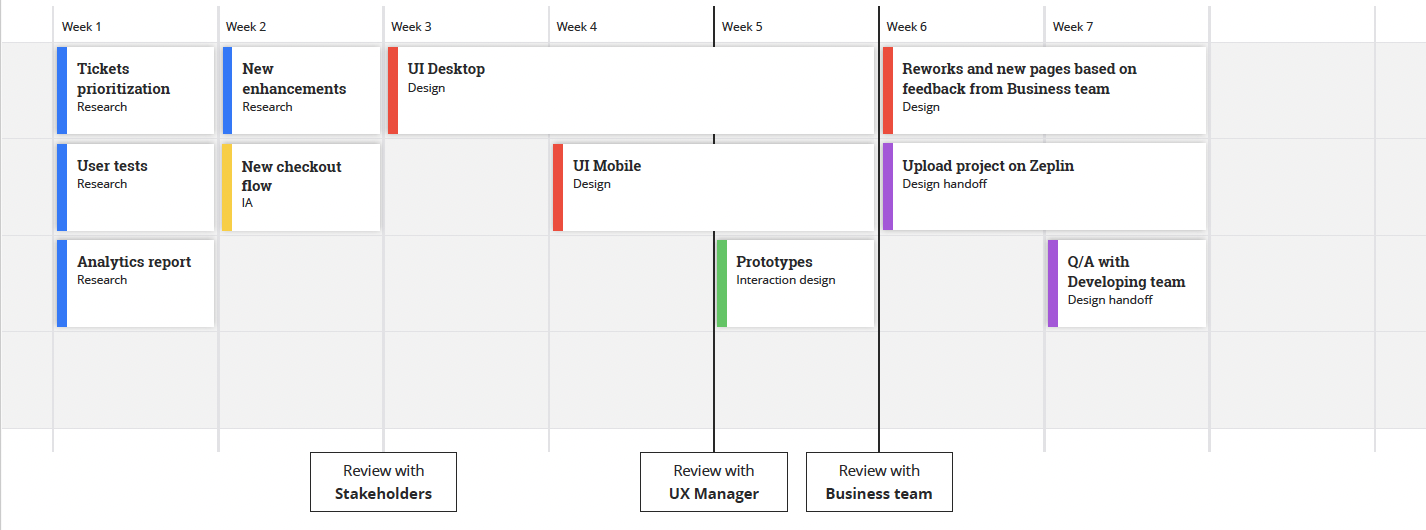1426x530 pixels.
Task: Select the UI Mobile design bar
Action: click(712, 186)
